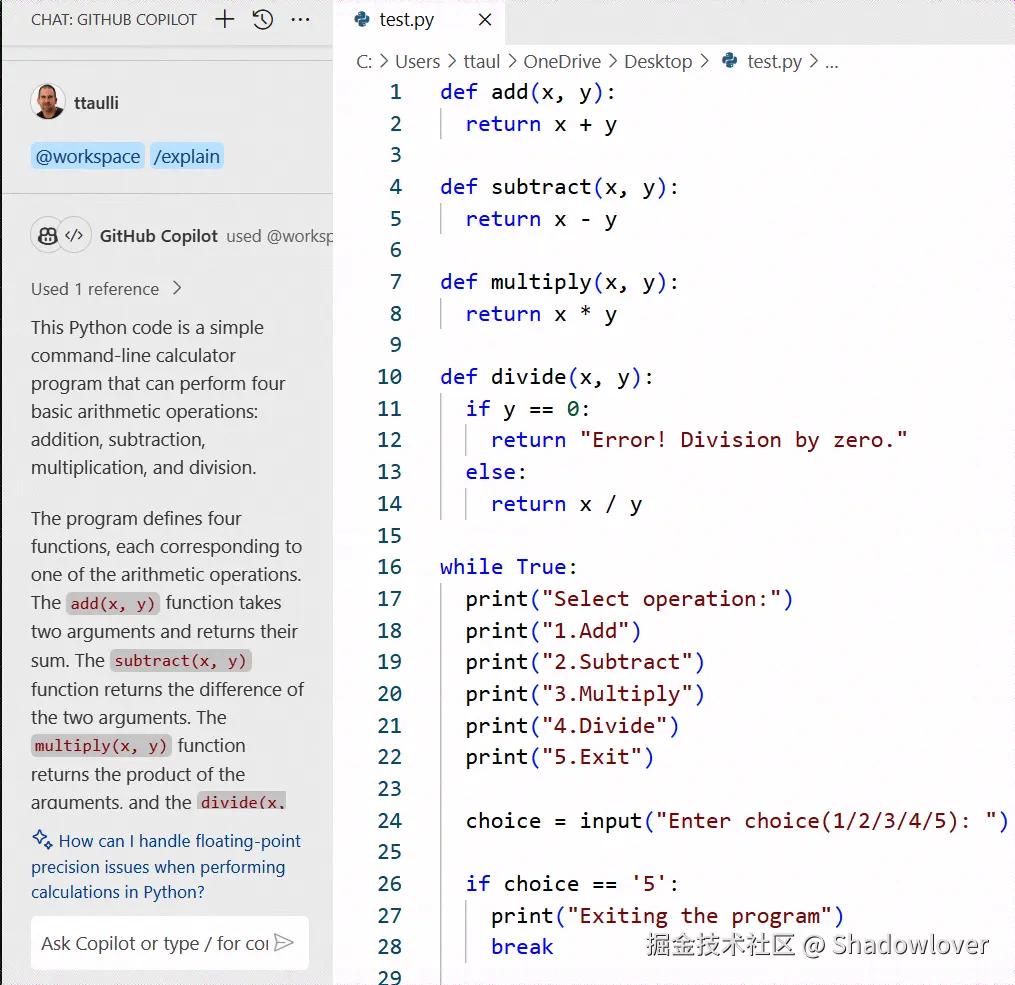Open the OneDrive breadcrumb segment
Image resolution: width=1015 pixels, height=985 pixels.
point(562,61)
